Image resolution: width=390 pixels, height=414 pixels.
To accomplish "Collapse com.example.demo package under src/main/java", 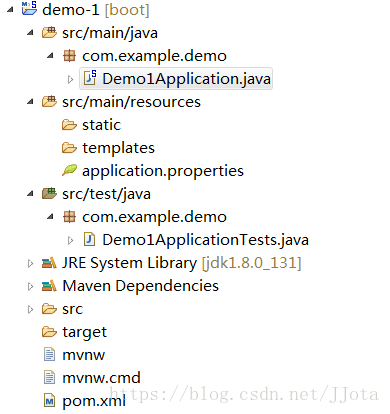I will tap(50, 56).
